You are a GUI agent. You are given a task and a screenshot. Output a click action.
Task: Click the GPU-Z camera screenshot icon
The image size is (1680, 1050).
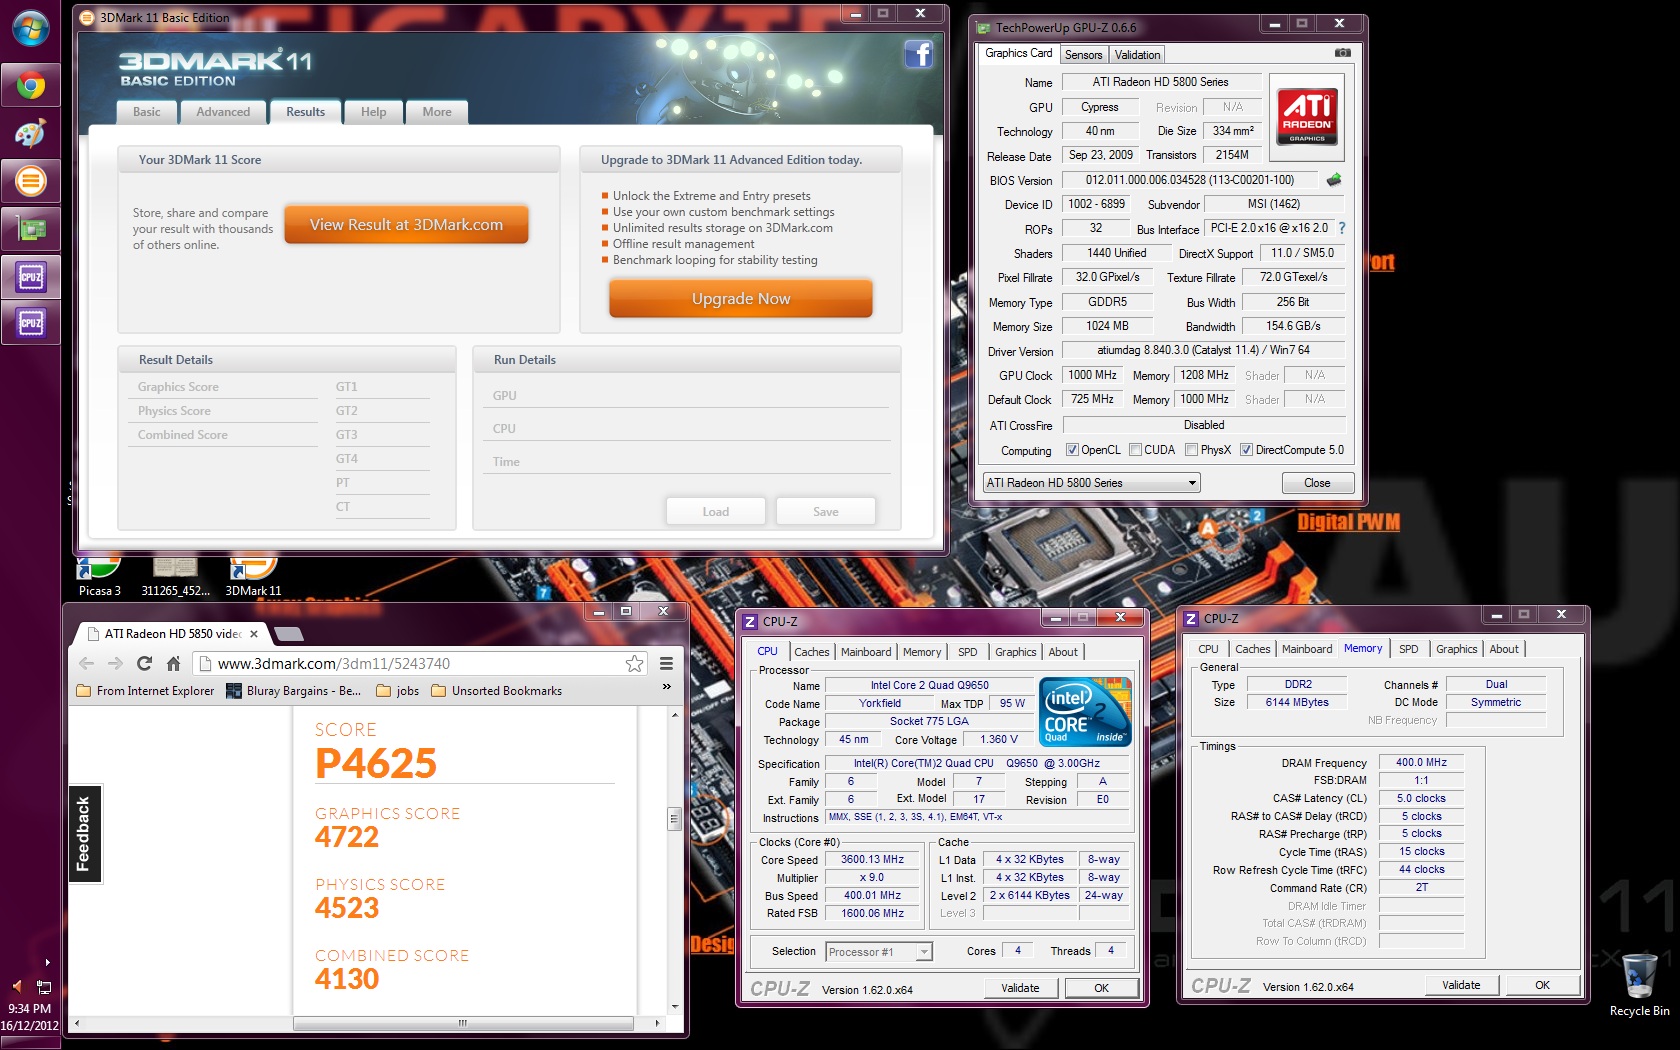click(x=1342, y=53)
